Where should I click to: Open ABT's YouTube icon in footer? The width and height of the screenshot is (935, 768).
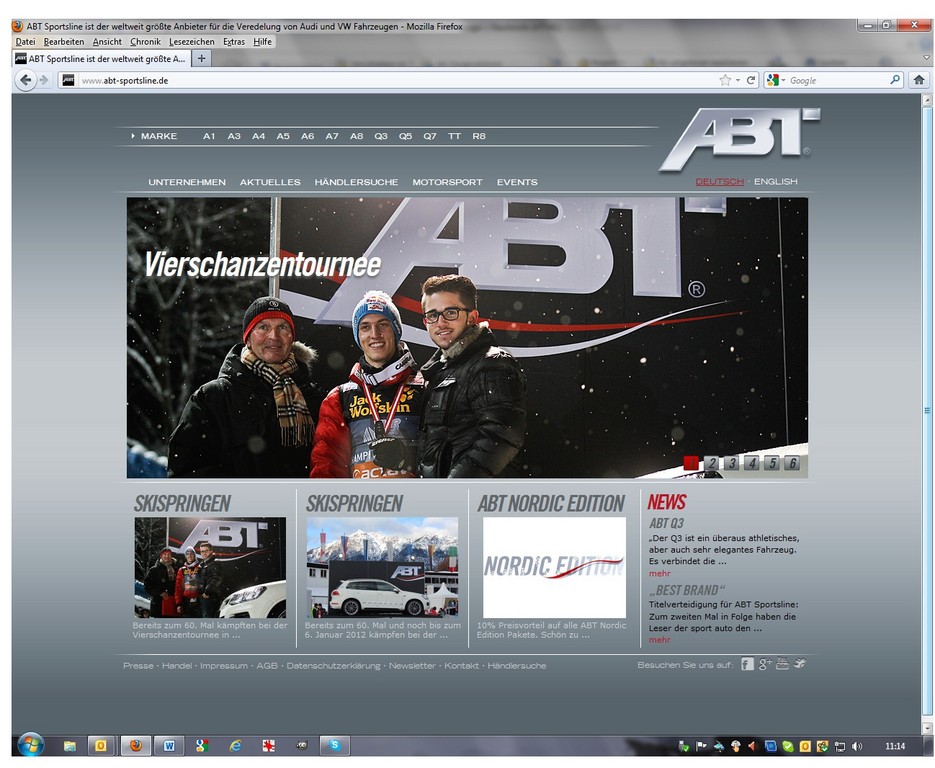pyautogui.click(x=782, y=664)
